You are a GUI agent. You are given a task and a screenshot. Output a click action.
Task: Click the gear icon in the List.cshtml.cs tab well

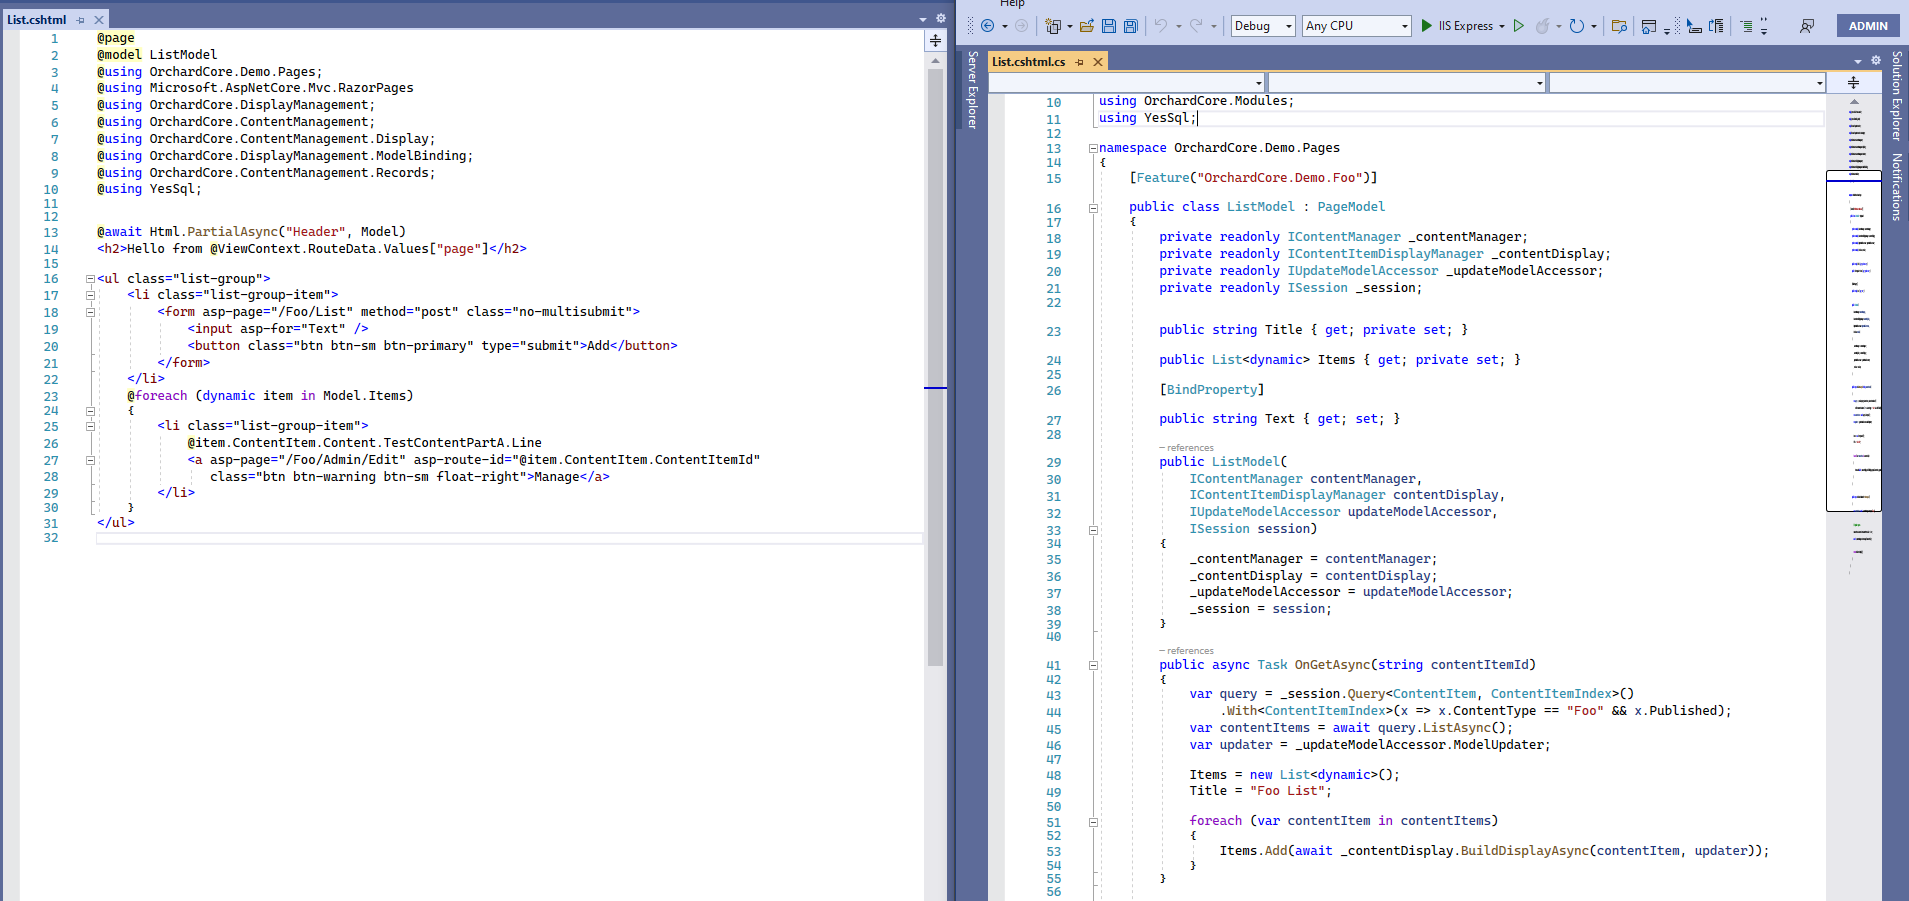pos(1876,60)
